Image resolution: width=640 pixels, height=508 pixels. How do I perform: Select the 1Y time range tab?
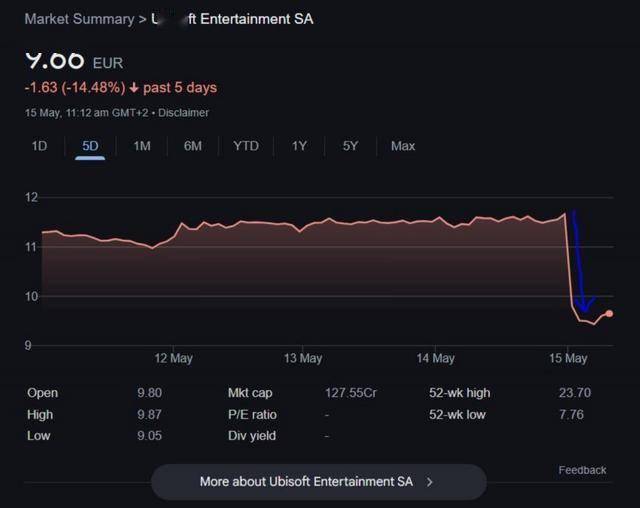coord(299,146)
